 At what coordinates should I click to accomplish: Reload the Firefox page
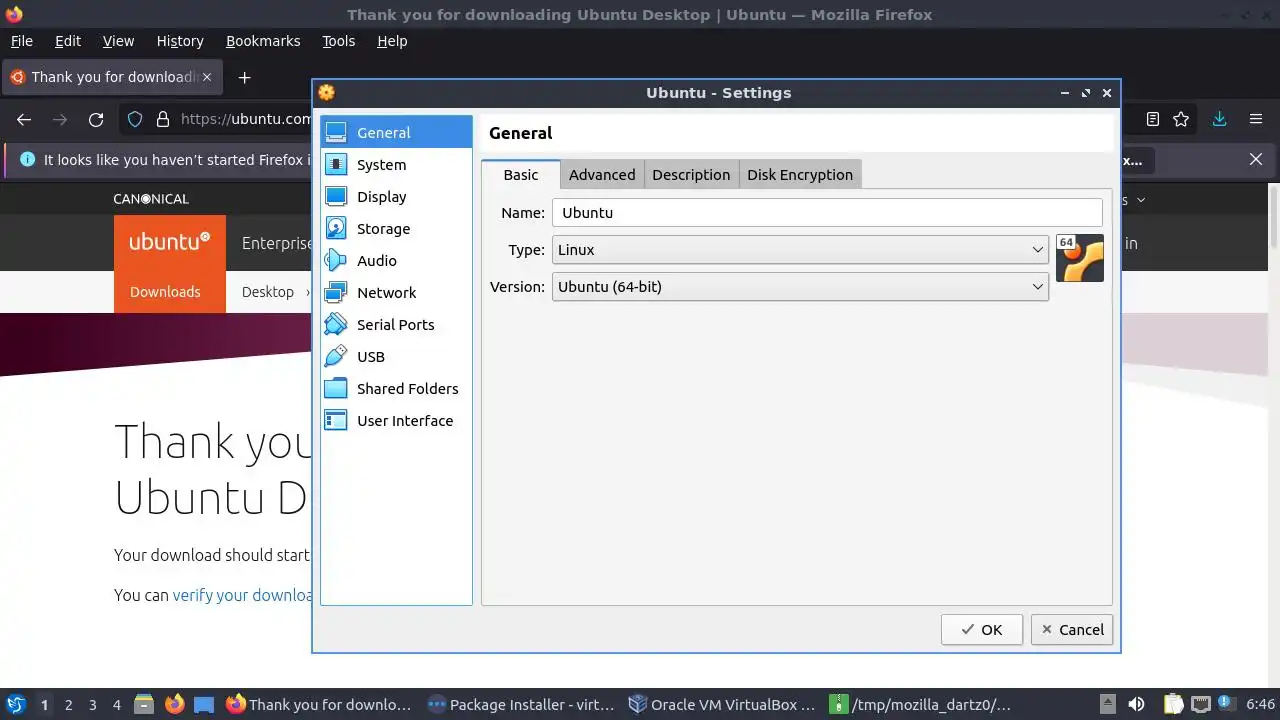[x=96, y=119]
